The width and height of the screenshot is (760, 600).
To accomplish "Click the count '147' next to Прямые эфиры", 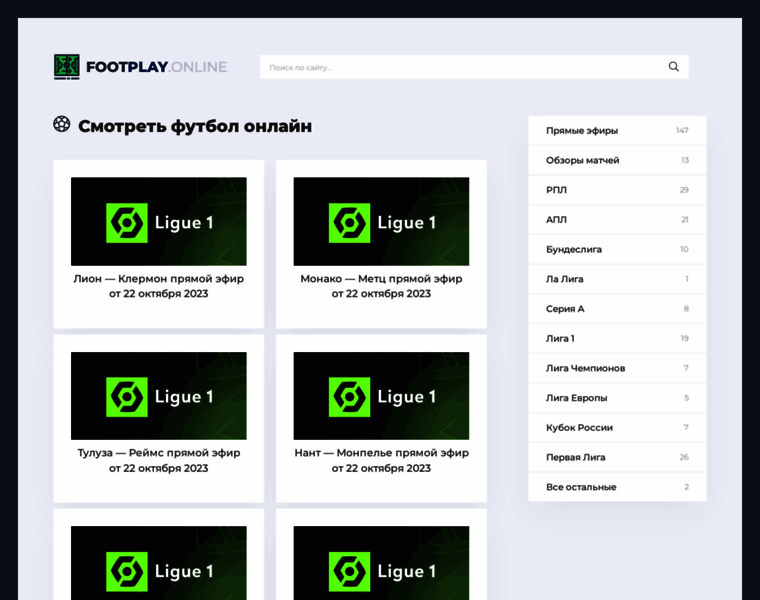I will coord(682,130).
